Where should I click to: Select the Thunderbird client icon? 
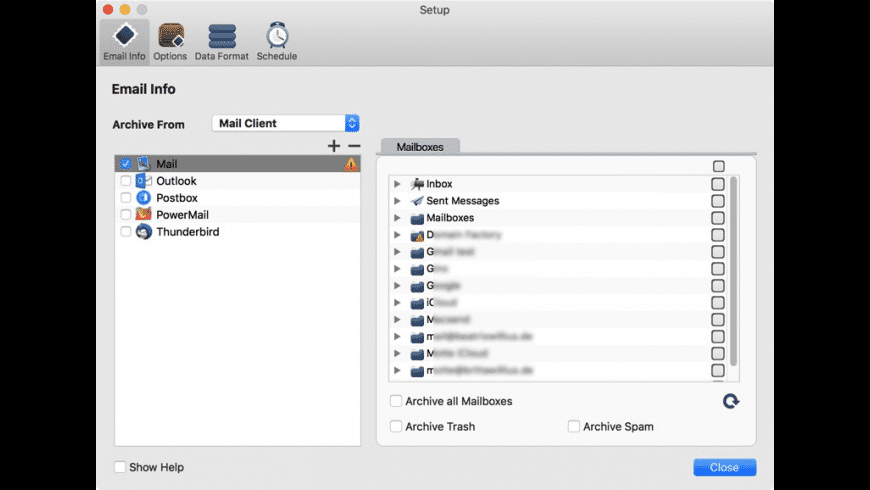click(143, 232)
